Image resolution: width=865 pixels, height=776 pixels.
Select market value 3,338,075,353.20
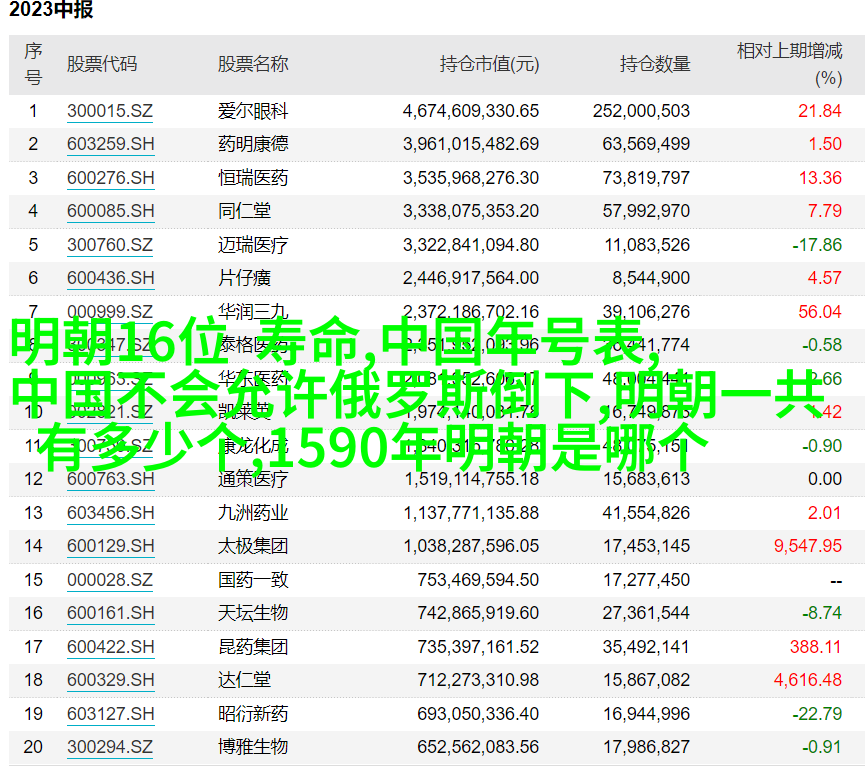(x=471, y=211)
